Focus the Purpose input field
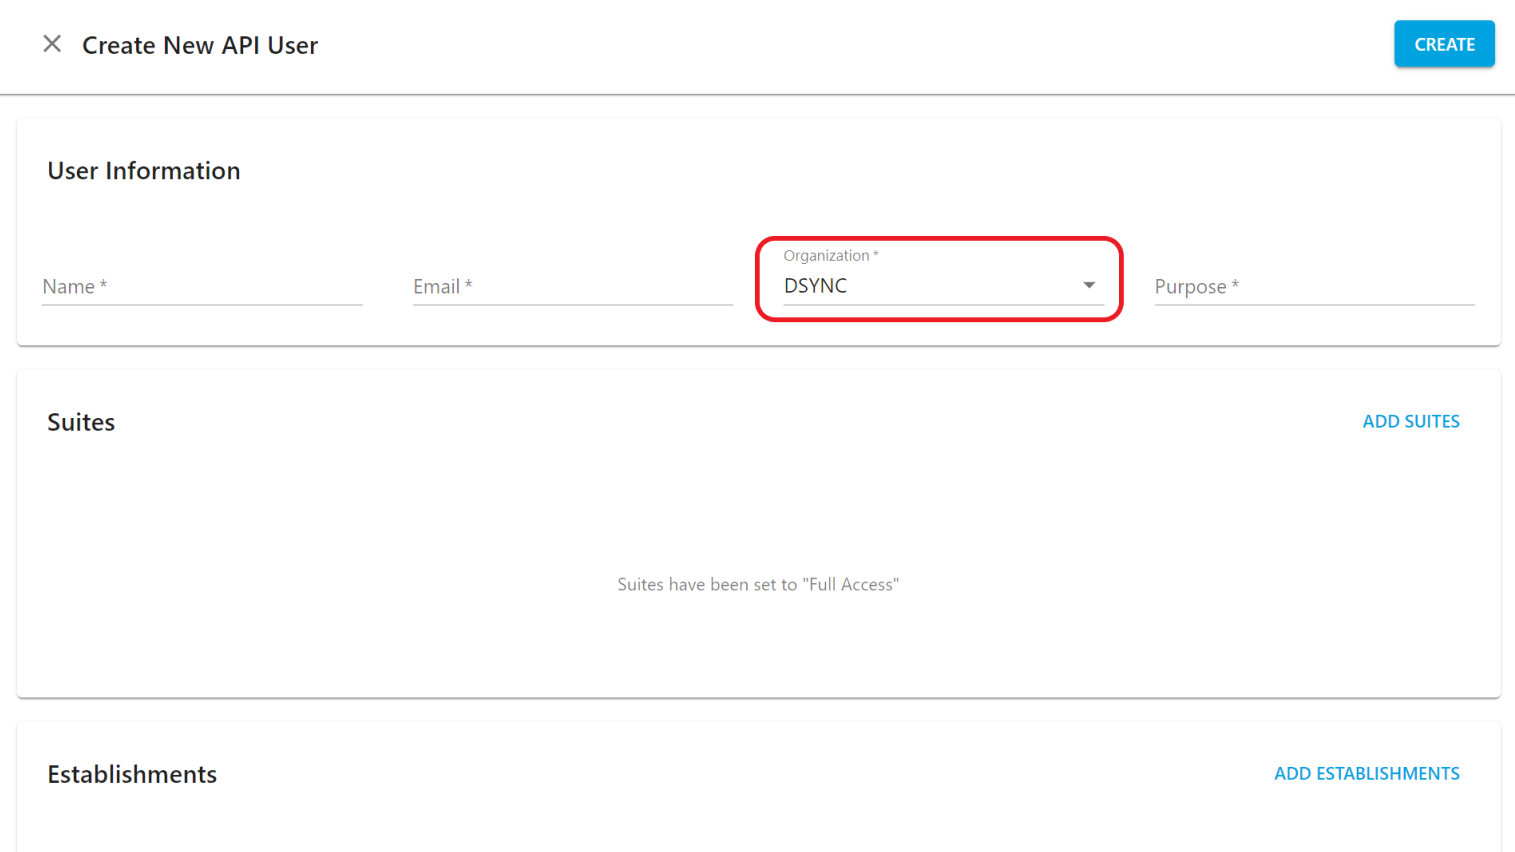The width and height of the screenshot is (1515, 852). [1314, 286]
